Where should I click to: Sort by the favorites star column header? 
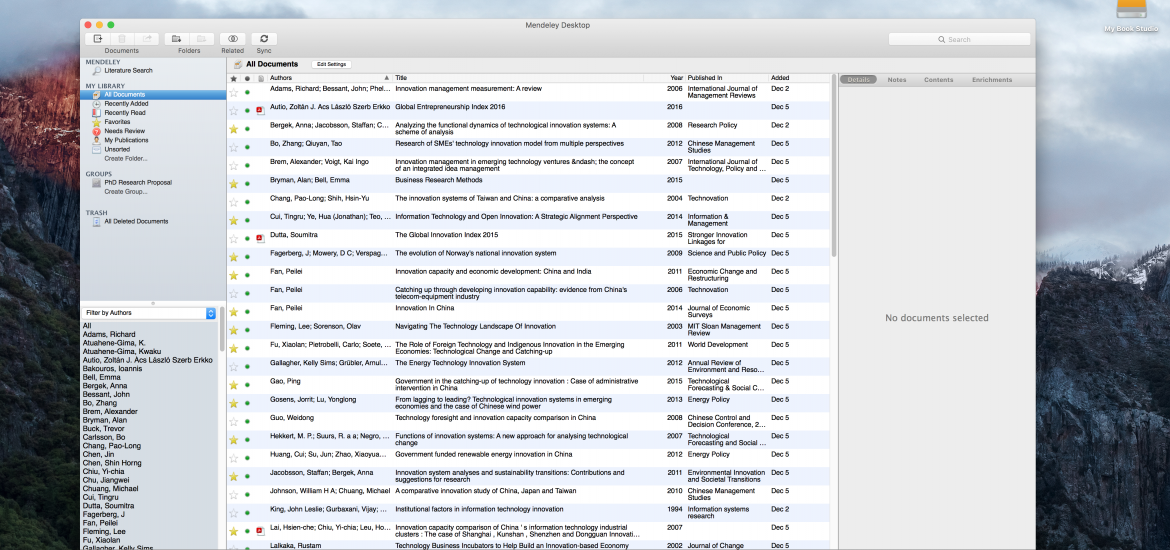pos(234,78)
